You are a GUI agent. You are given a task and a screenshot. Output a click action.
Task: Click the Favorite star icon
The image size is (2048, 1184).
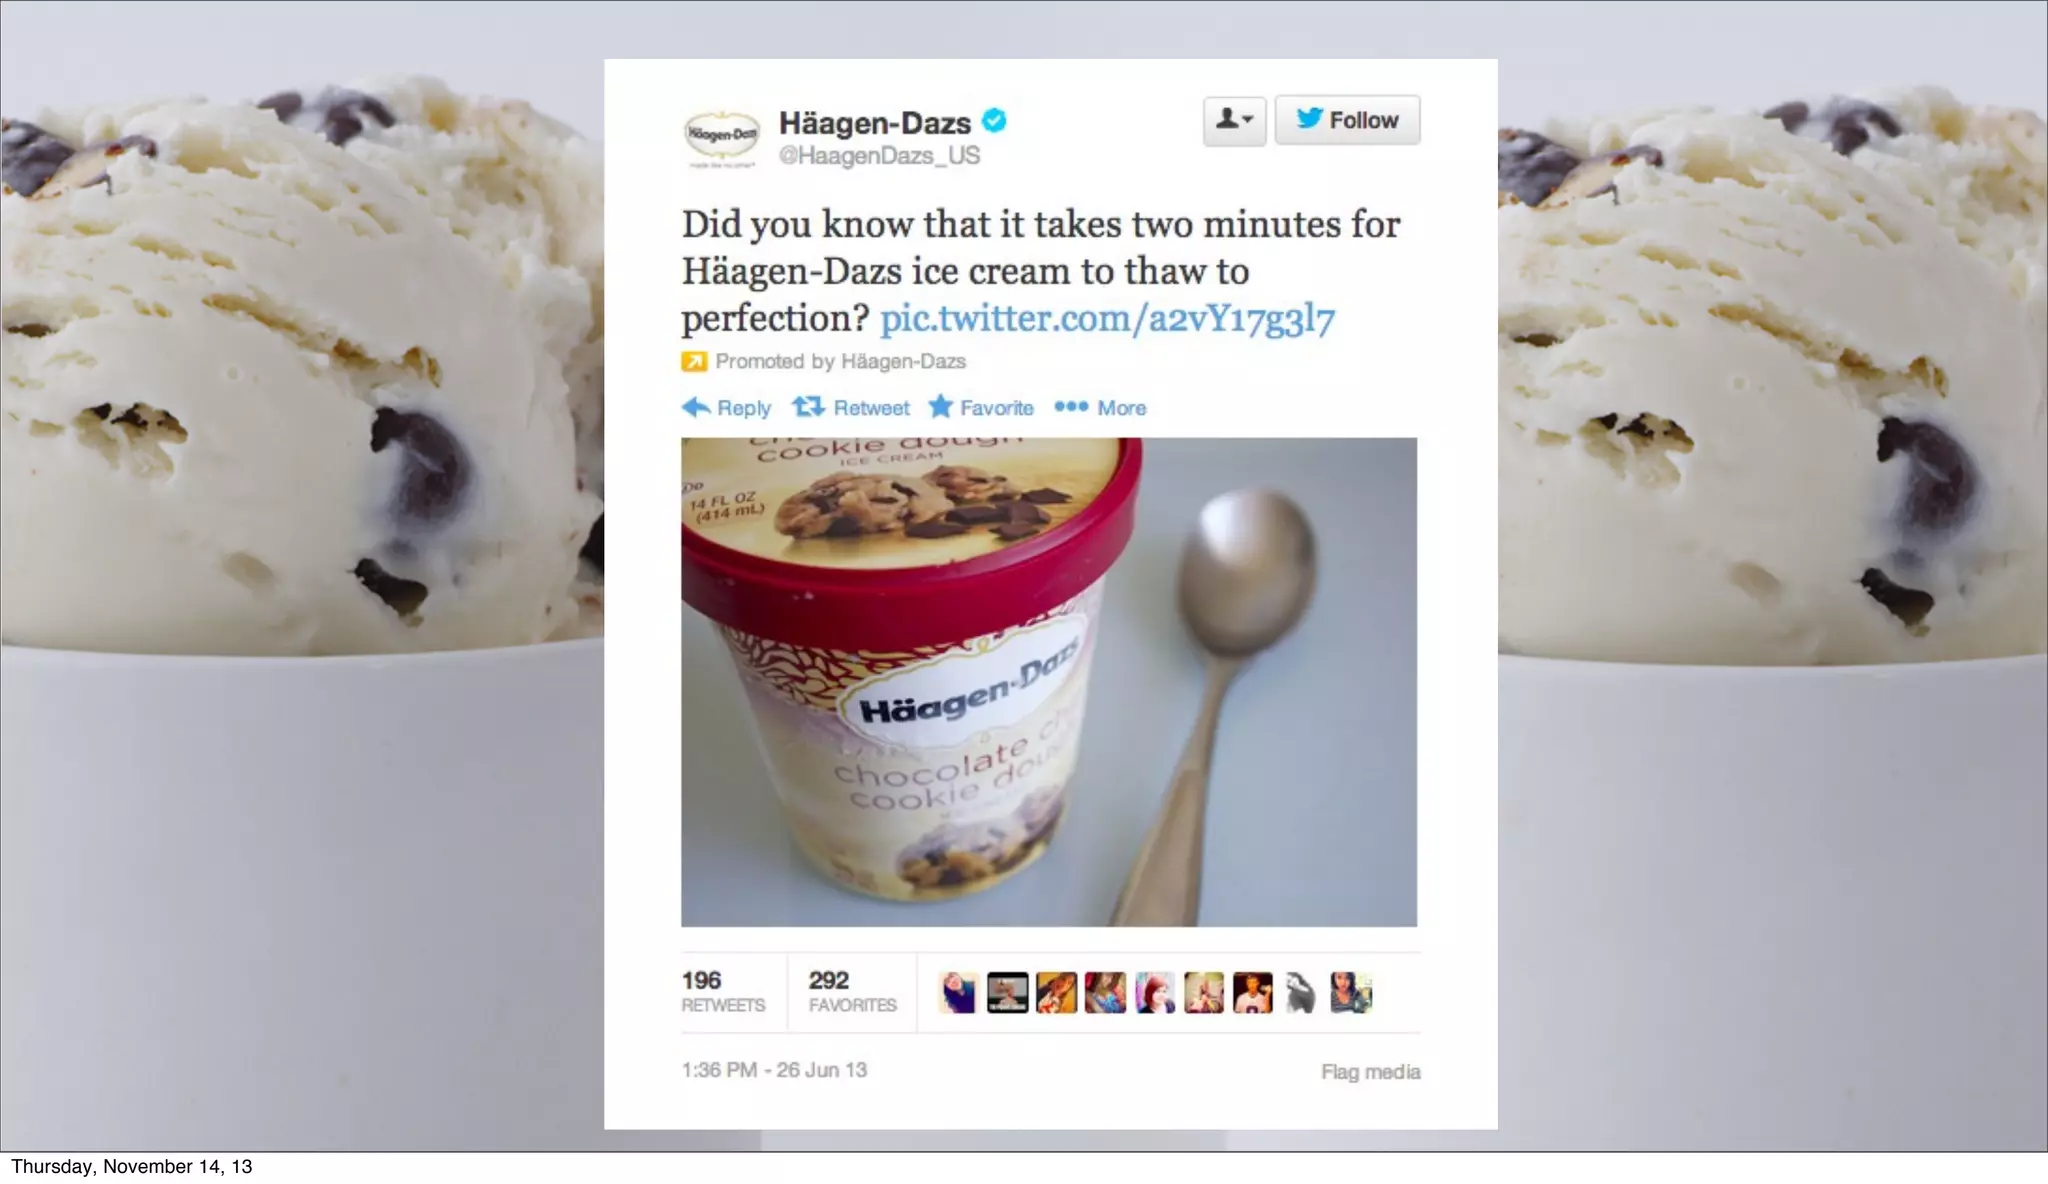click(x=940, y=406)
